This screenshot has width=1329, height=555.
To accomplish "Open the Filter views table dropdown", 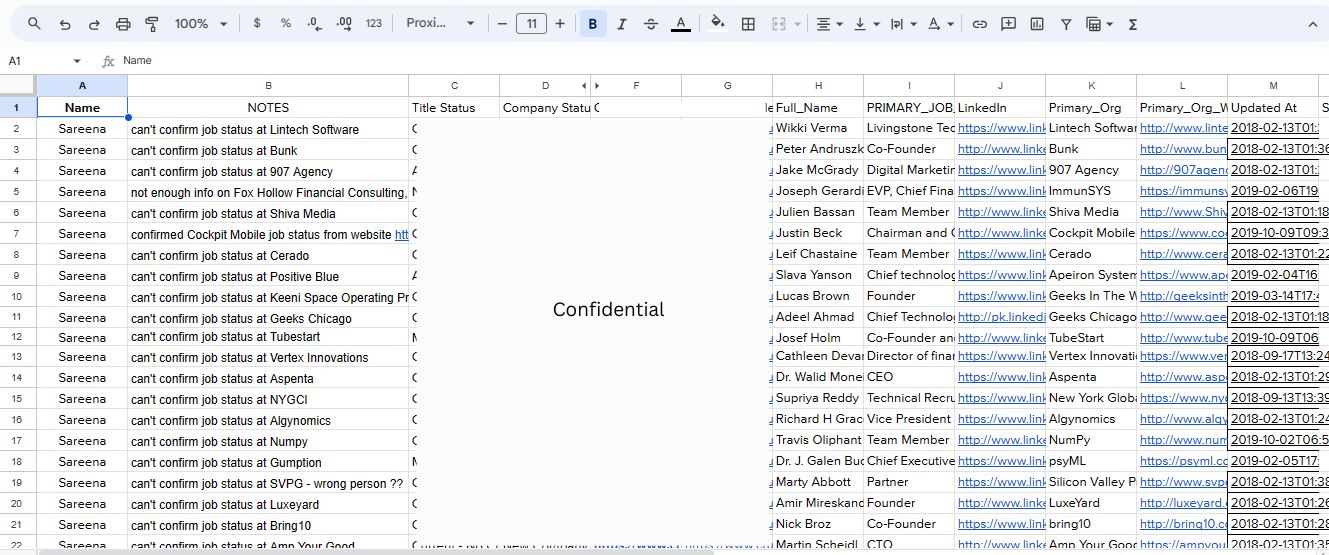I will pos(1100,24).
